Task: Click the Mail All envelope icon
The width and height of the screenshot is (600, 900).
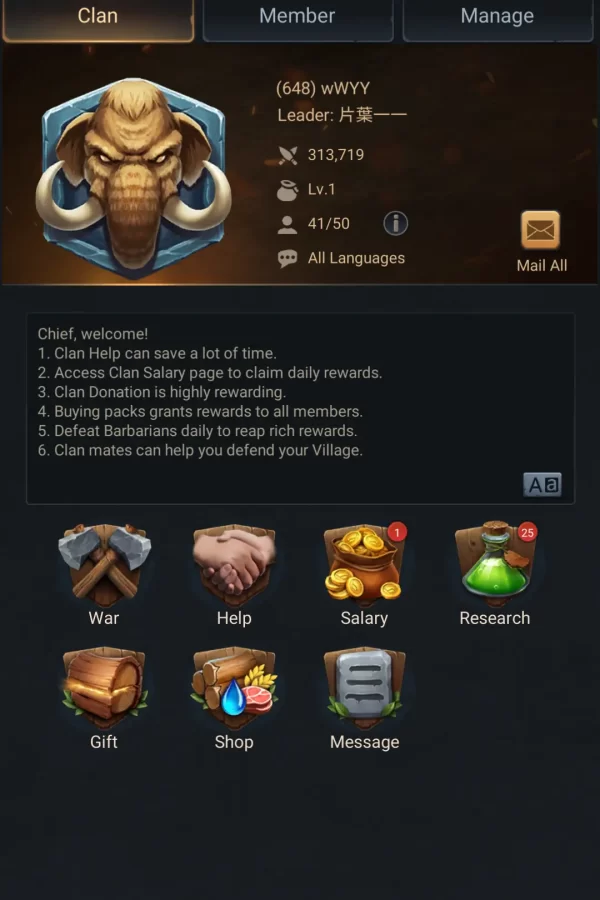Action: (x=540, y=230)
